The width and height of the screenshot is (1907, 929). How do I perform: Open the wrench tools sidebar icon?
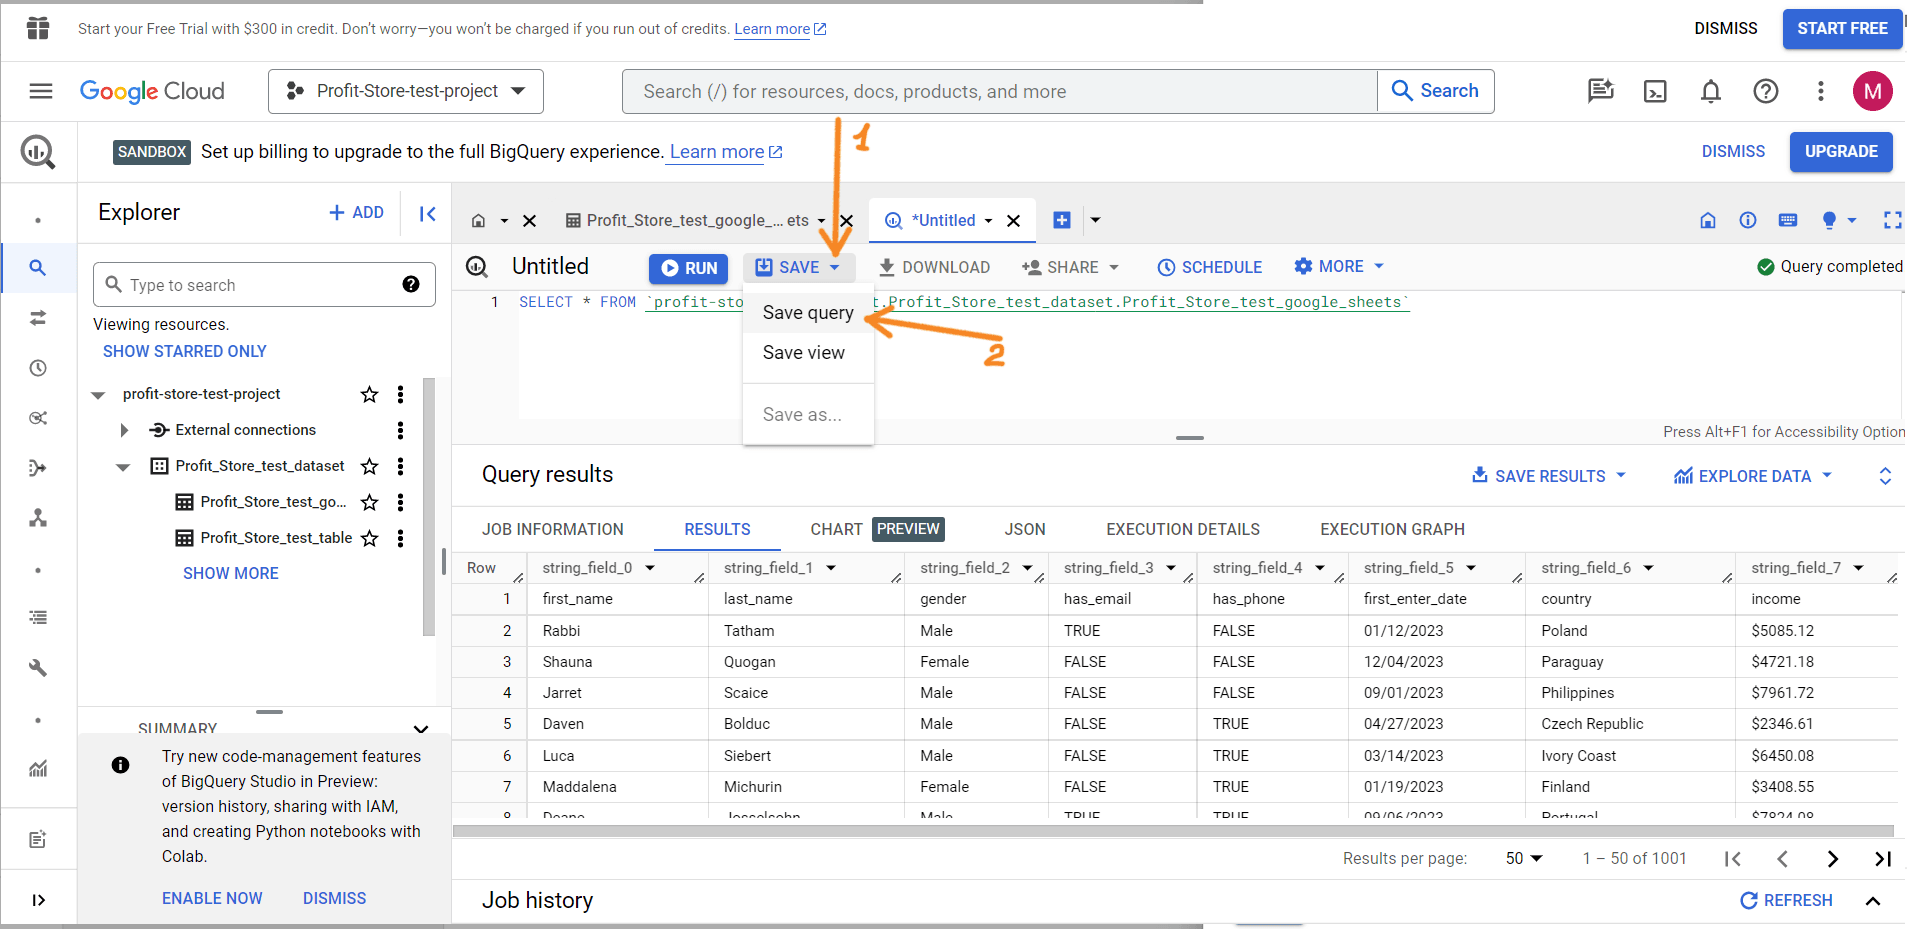tap(38, 668)
